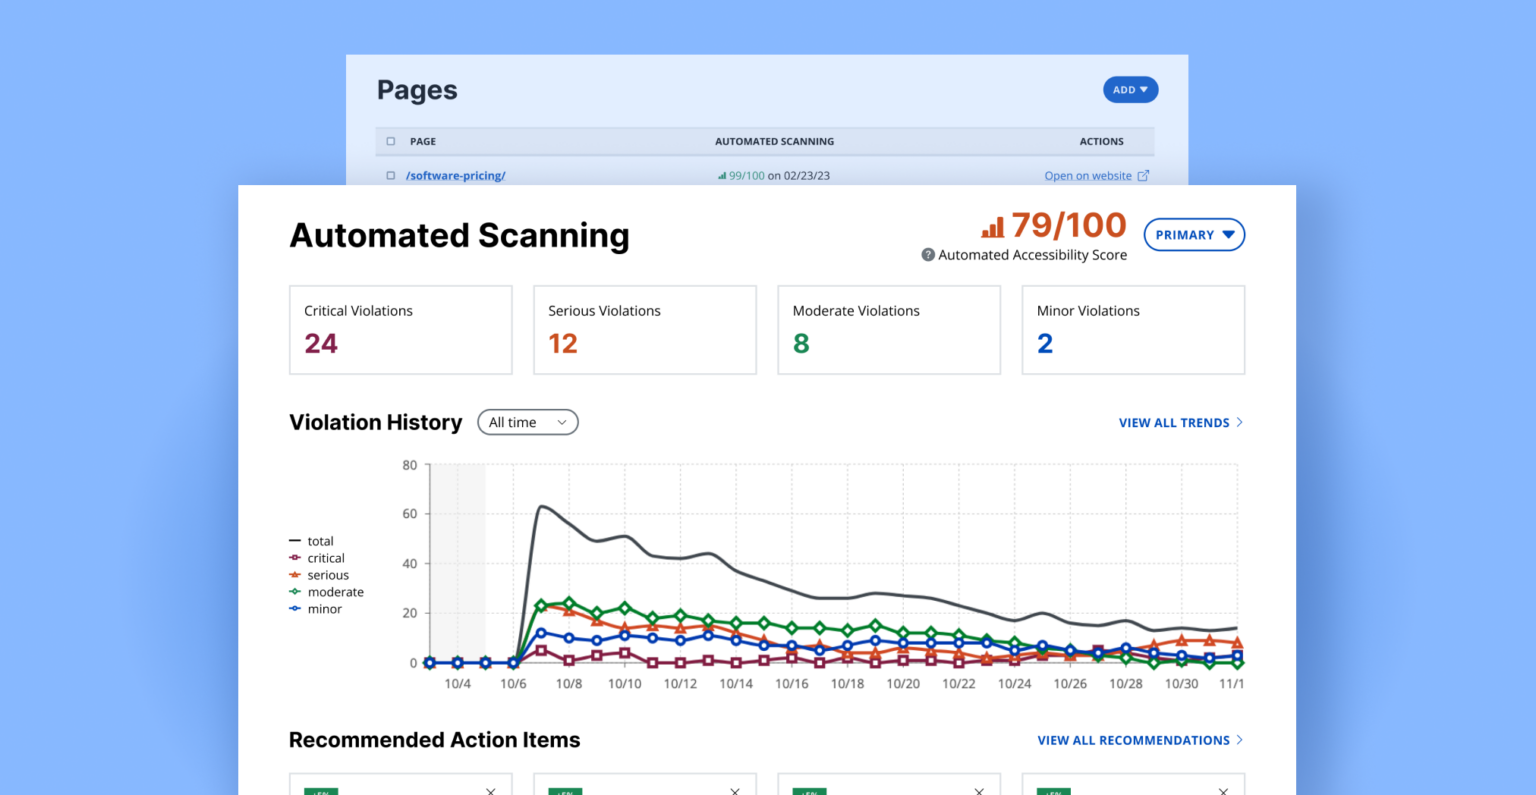1536x795 pixels.
Task: Click the green signal icon beside 99/100
Action: [x=721, y=175]
